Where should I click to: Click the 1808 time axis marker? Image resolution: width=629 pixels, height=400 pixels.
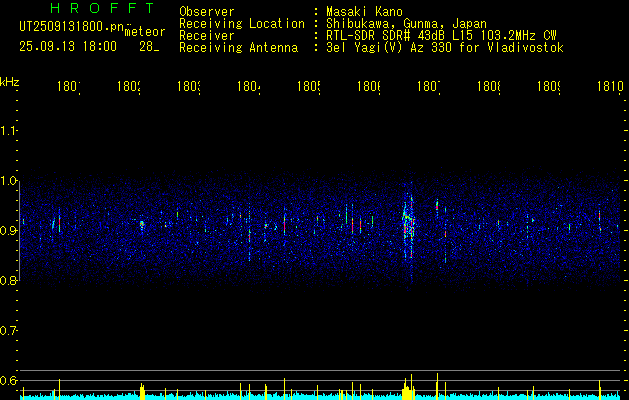(489, 86)
